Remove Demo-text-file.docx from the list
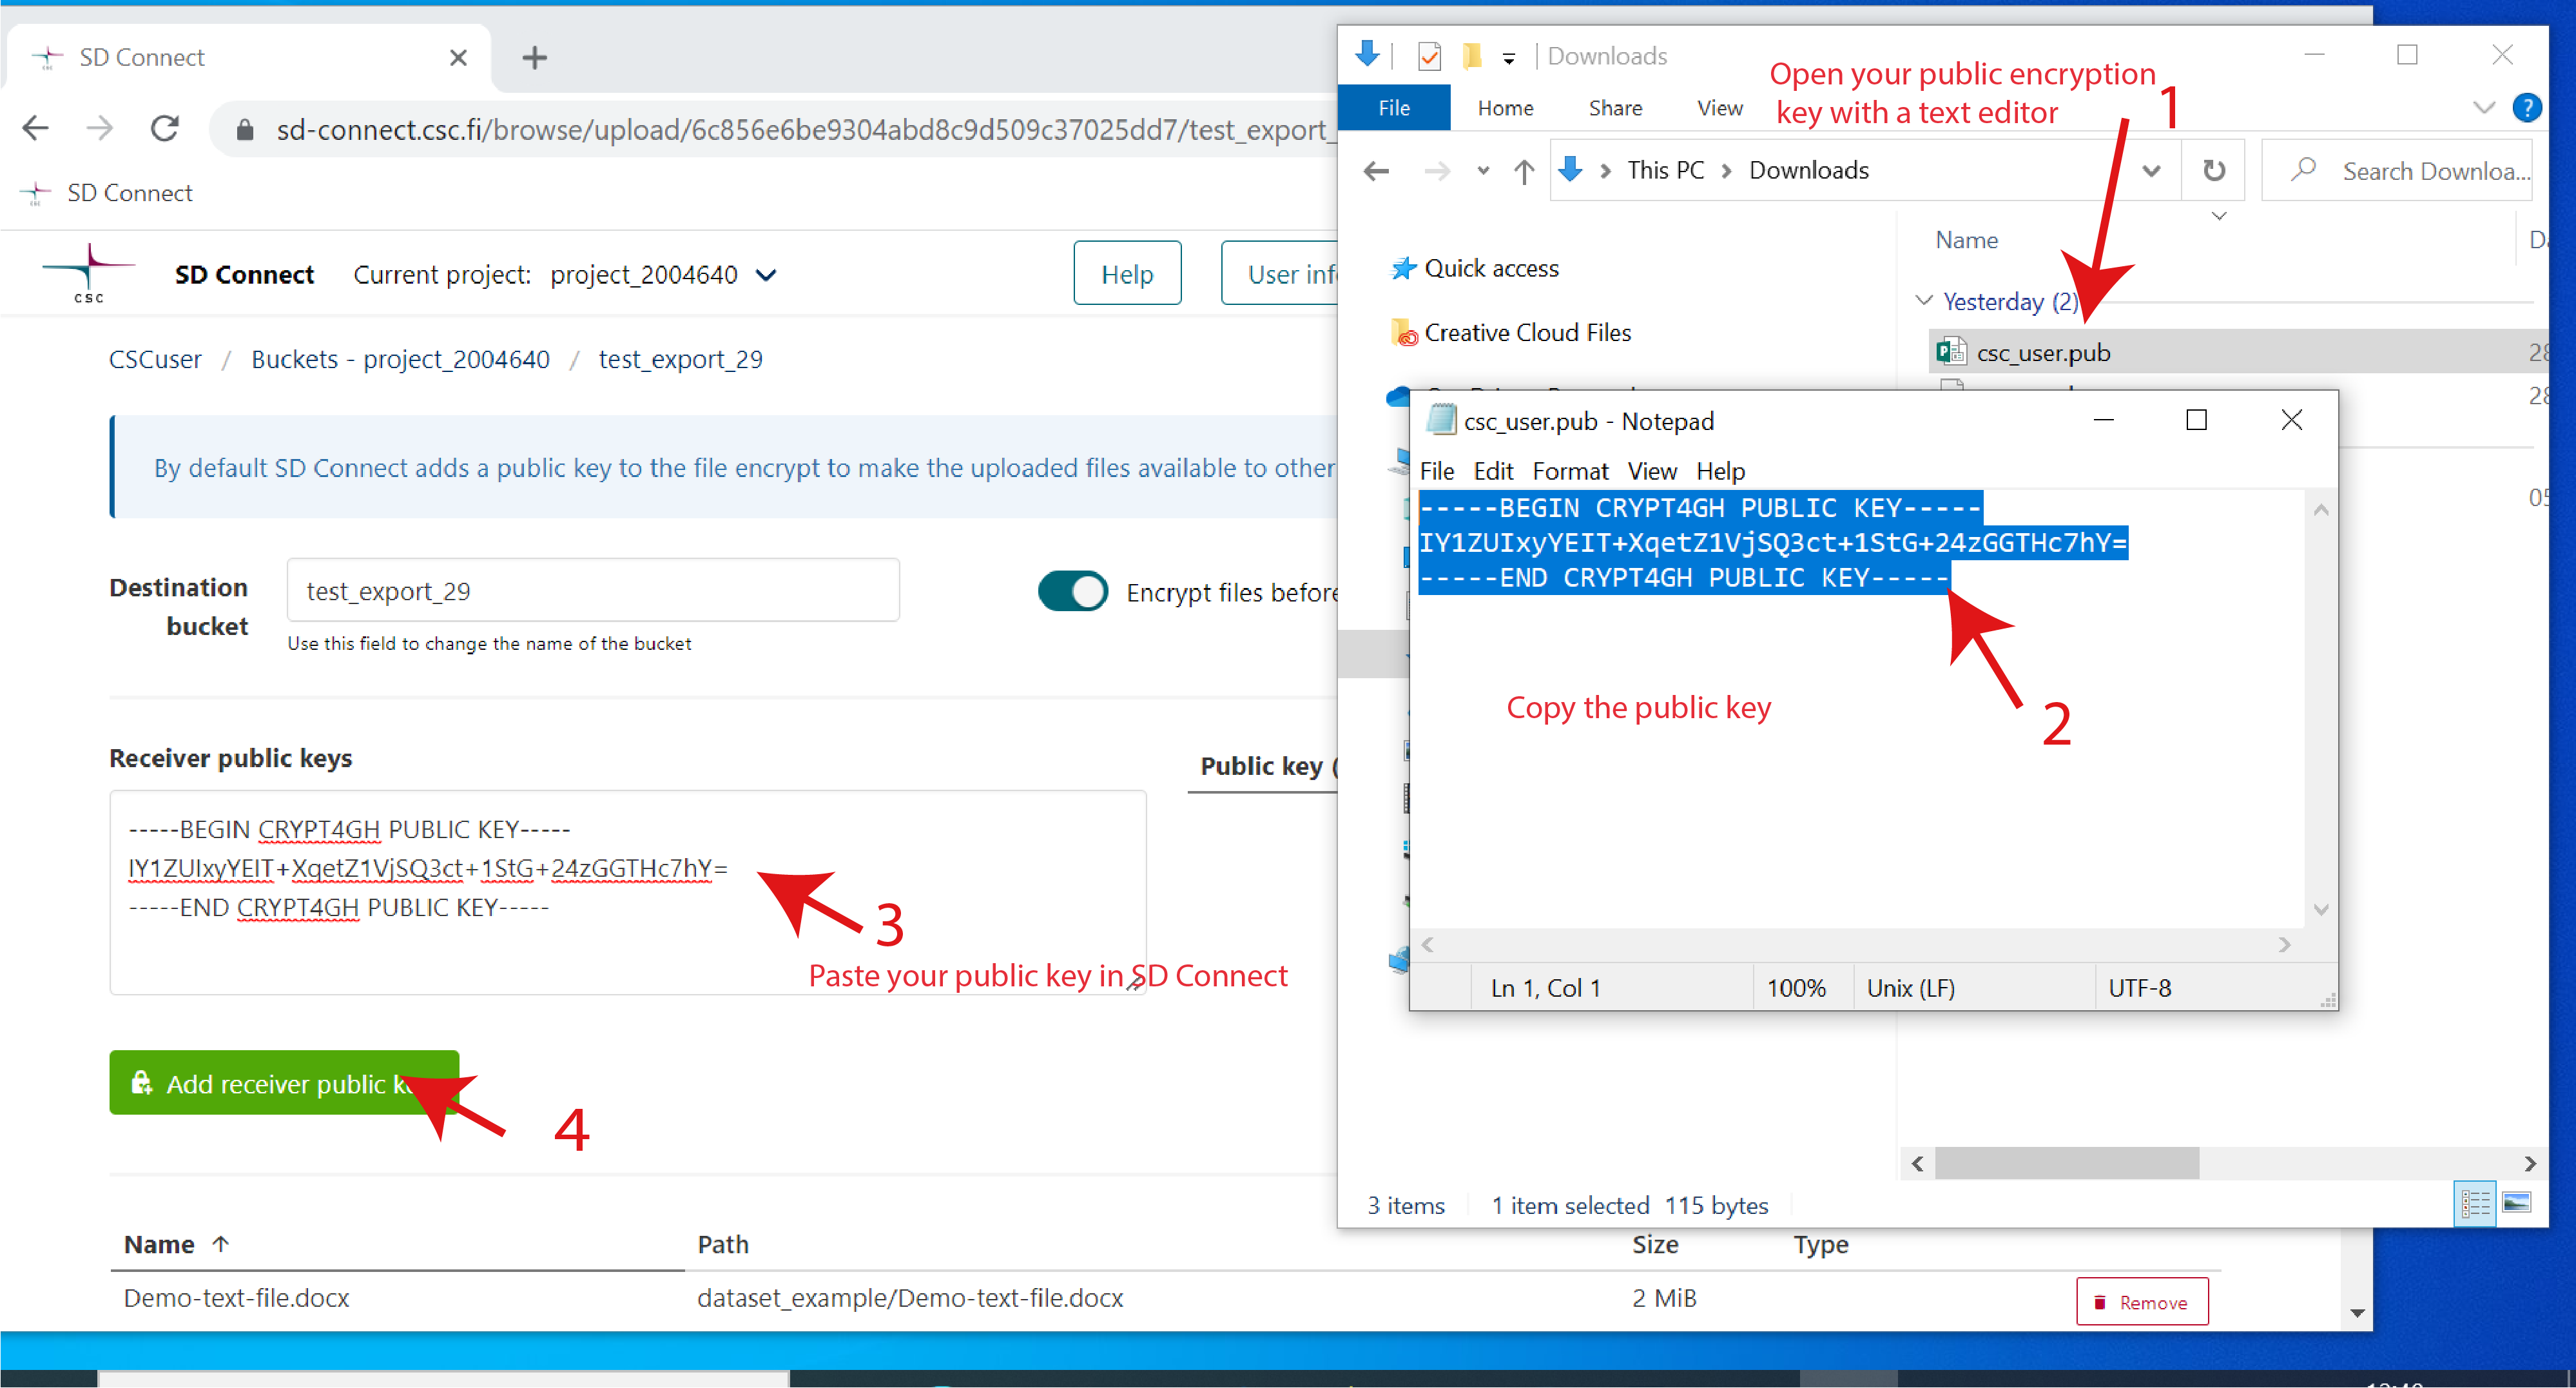Viewport: 2576px width, 1388px height. [x=2142, y=1302]
